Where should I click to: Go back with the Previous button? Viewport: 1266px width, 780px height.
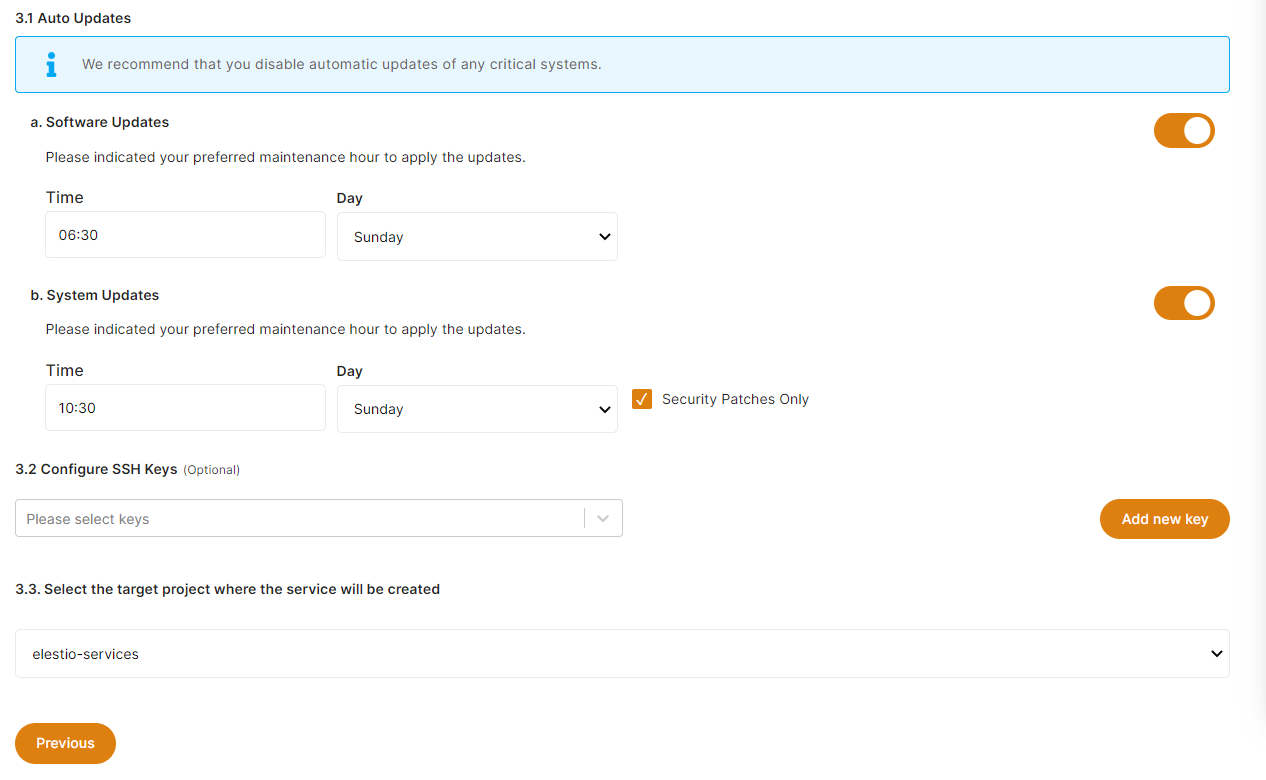pos(65,743)
